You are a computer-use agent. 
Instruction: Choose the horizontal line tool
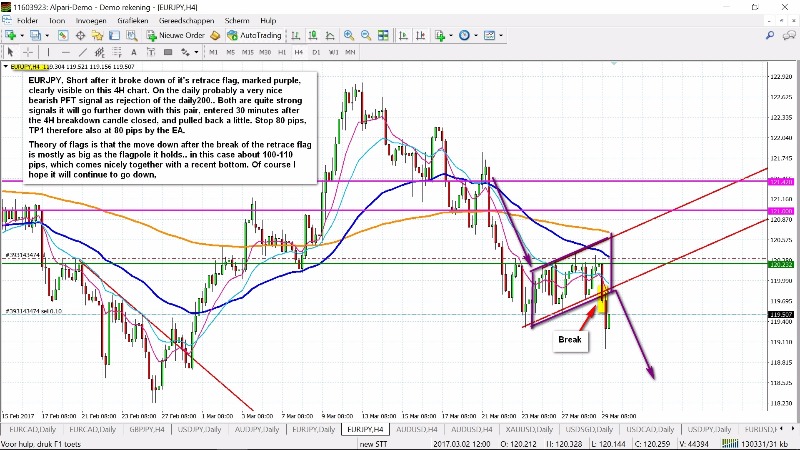point(66,52)
